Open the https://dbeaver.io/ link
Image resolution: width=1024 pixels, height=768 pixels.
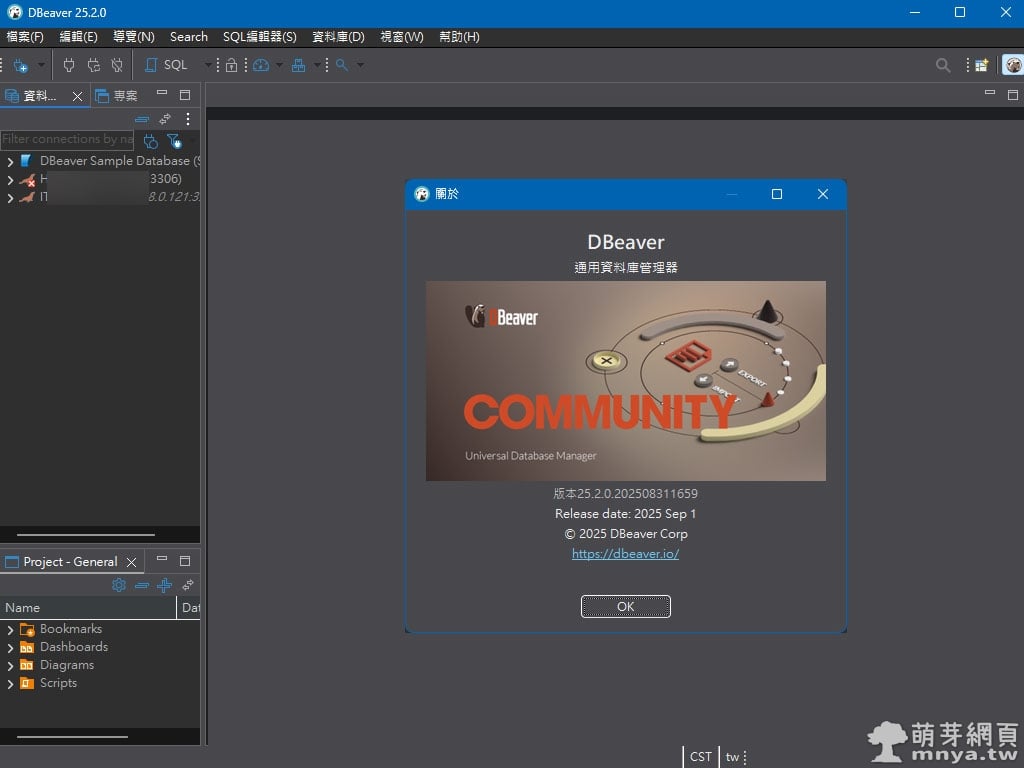coord(625,553)
